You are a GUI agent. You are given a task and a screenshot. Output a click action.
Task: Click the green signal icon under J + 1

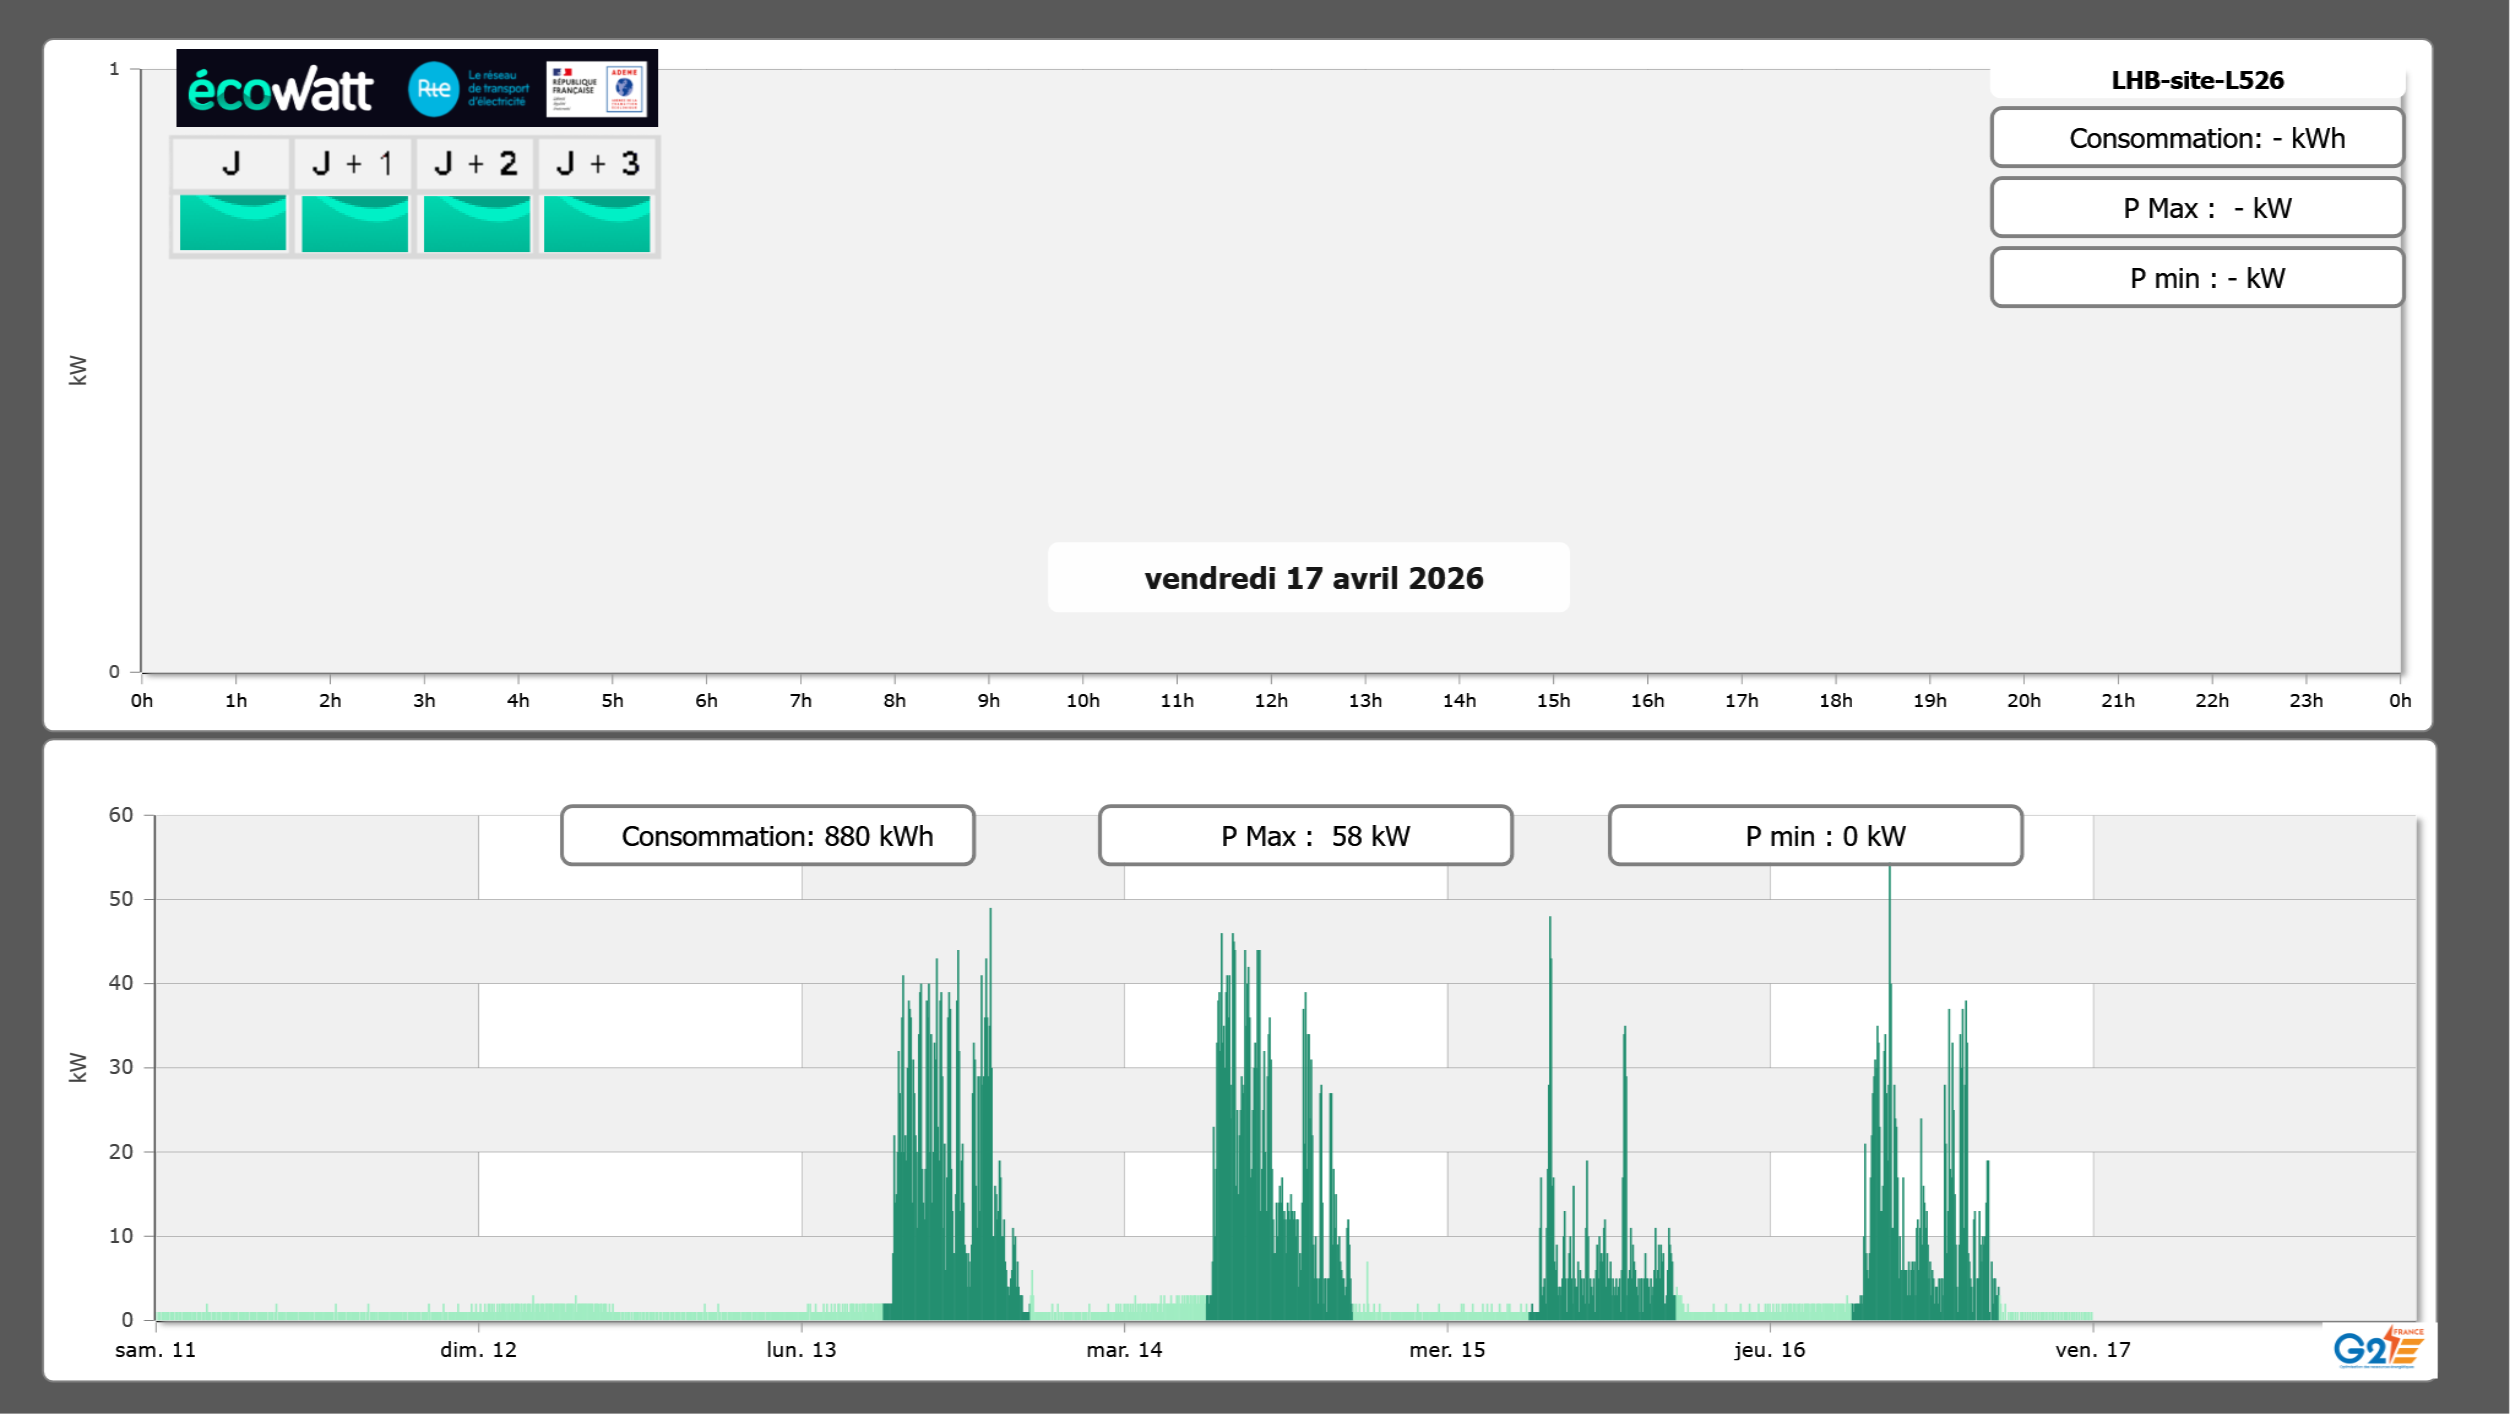tap(354, 223)
